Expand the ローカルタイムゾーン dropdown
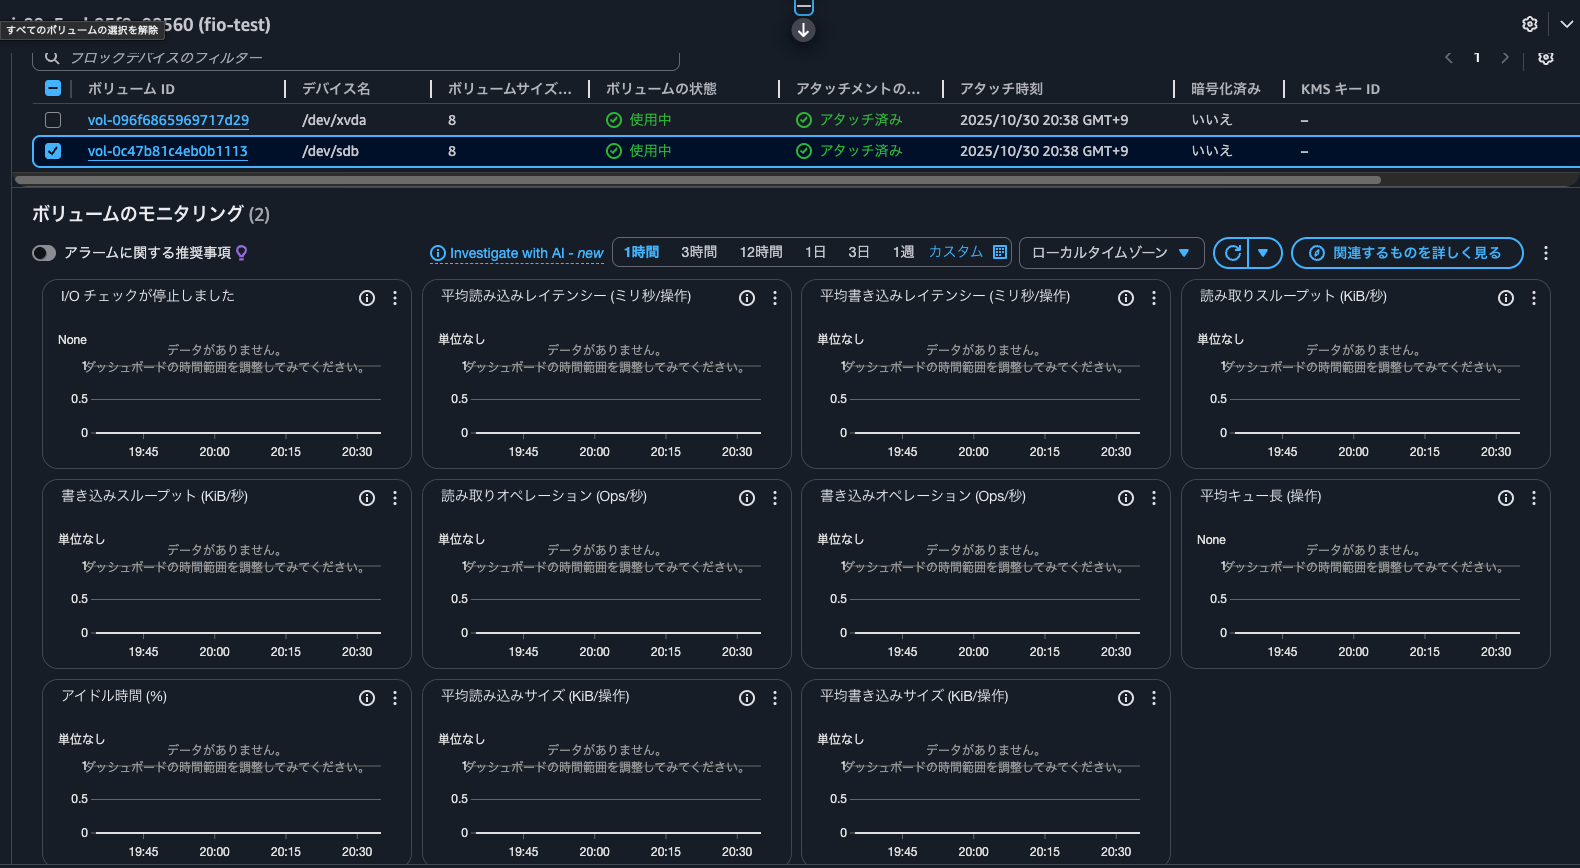The height and width of the screenshot is (868, 1580). click(1110, 253)
